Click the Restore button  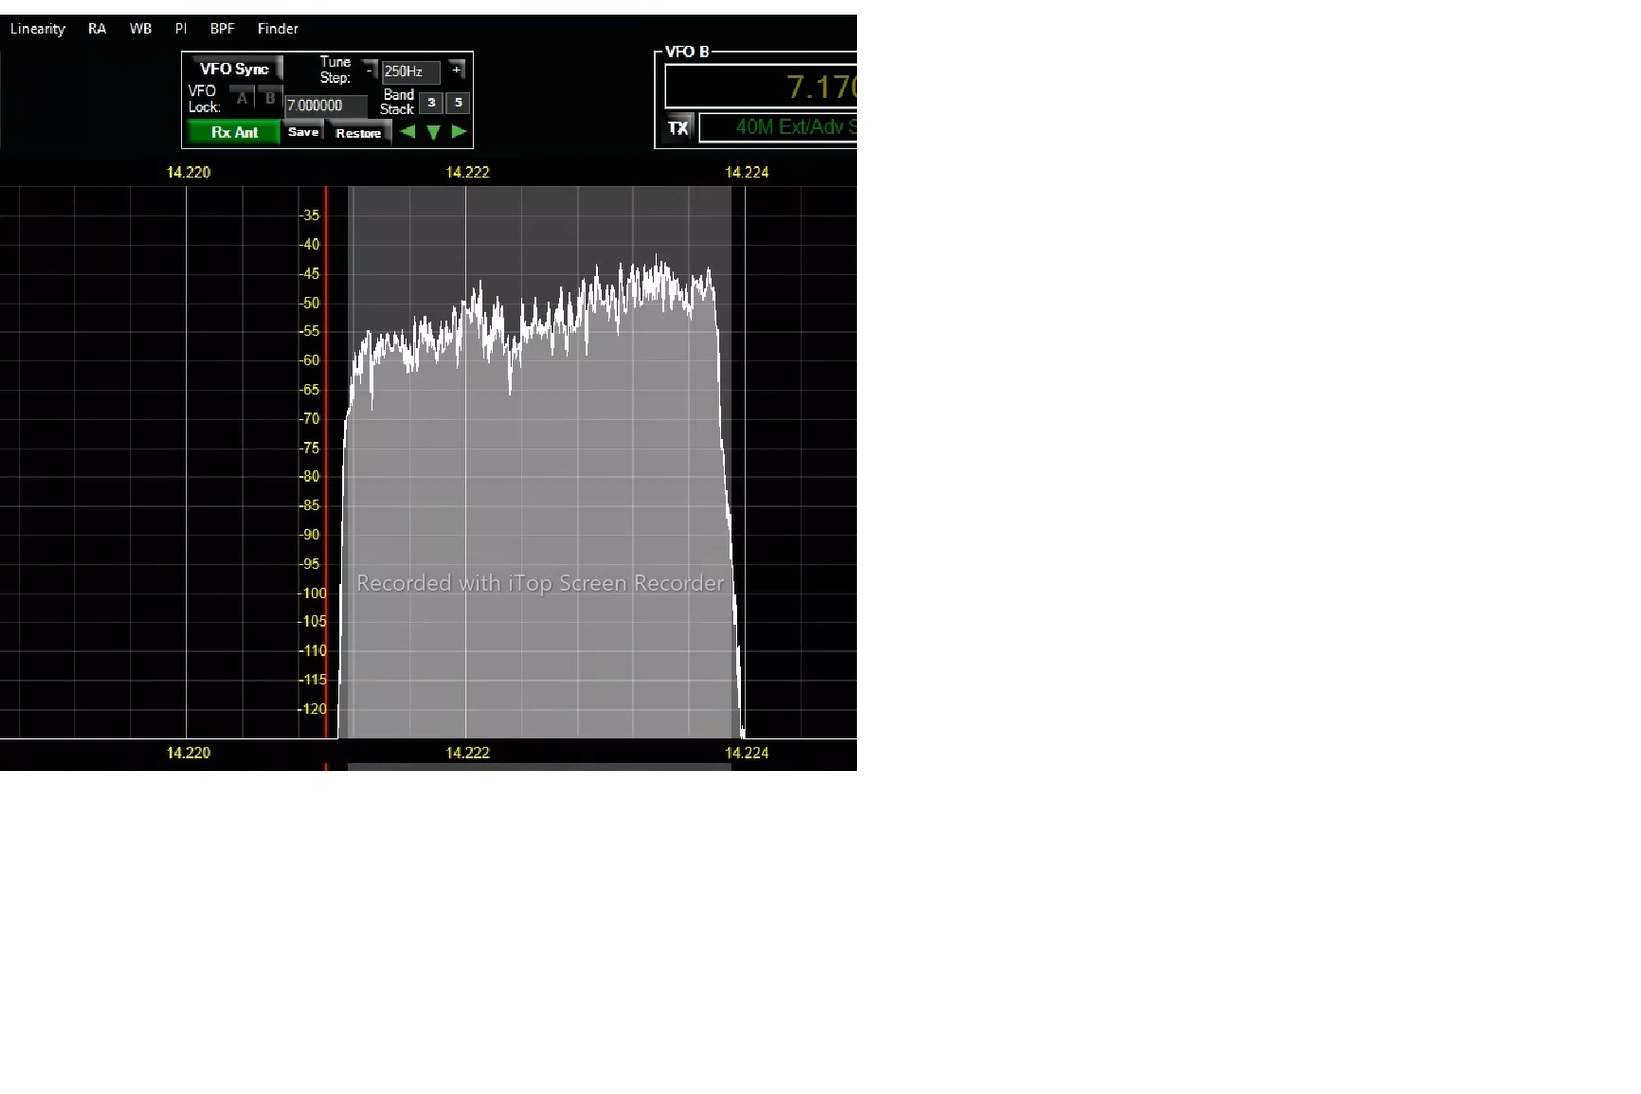[358, 133]
